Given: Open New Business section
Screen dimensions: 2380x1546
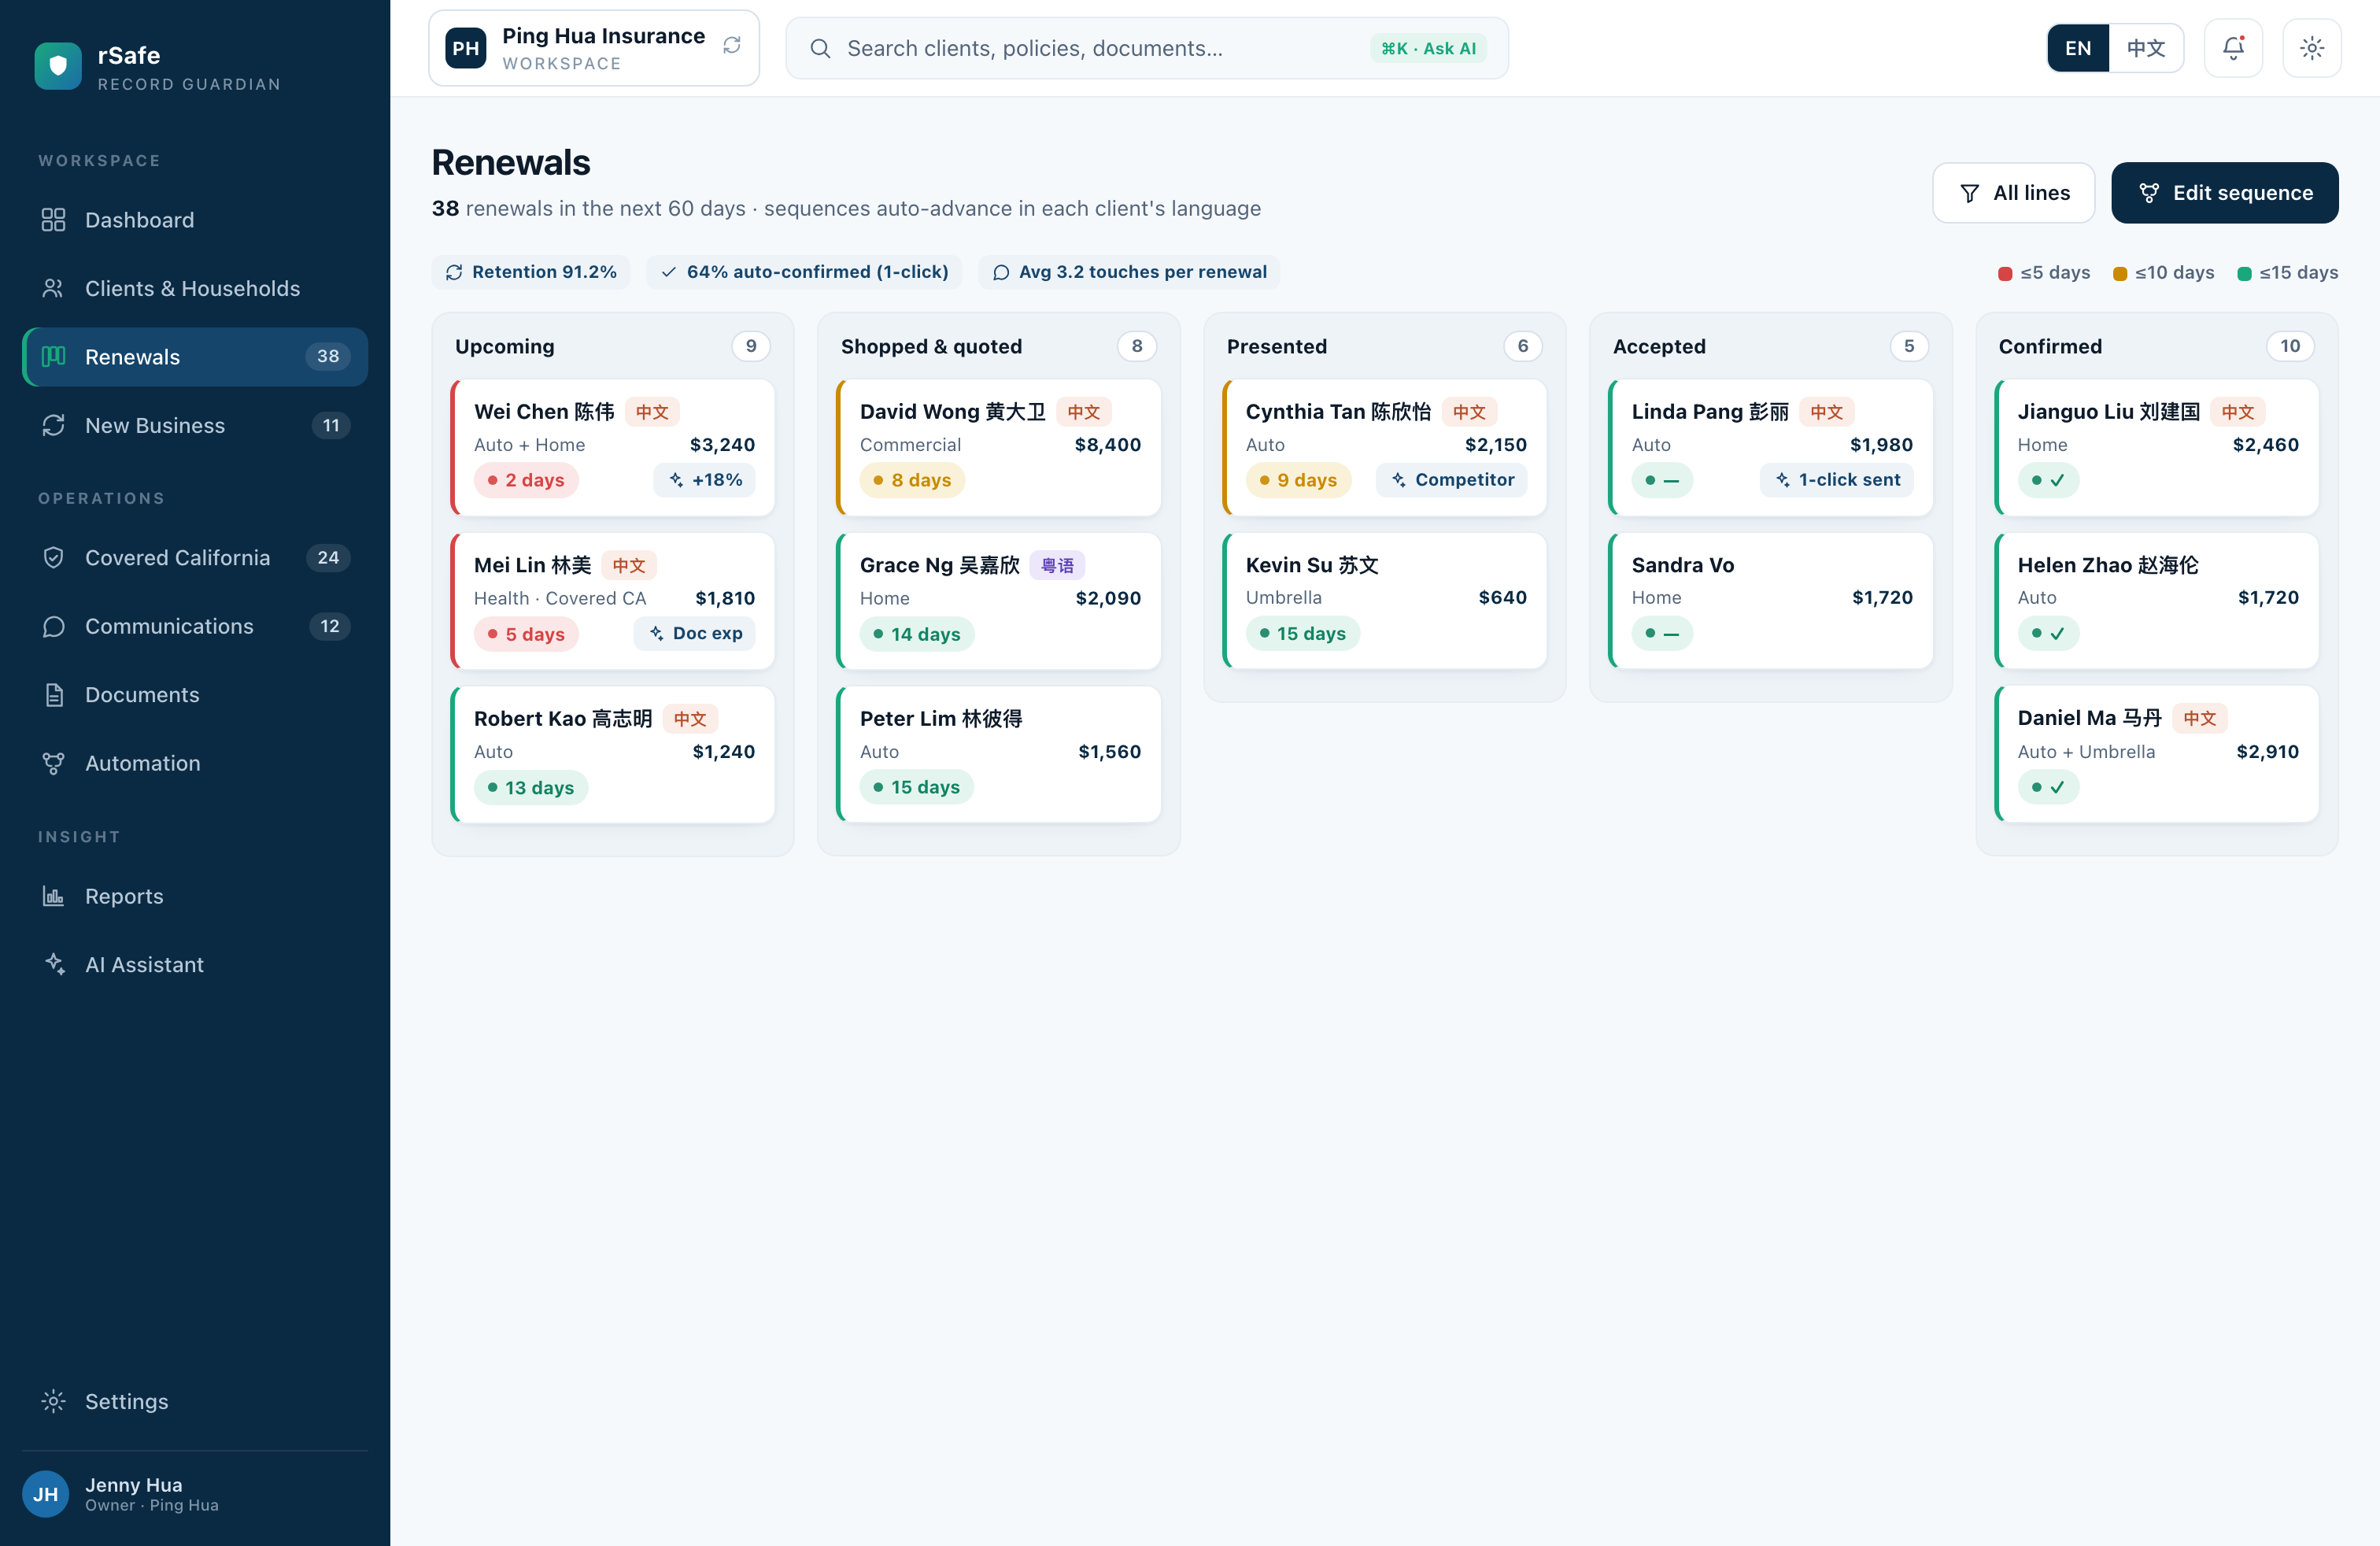Looking at the screenshot, I should 195,425.
